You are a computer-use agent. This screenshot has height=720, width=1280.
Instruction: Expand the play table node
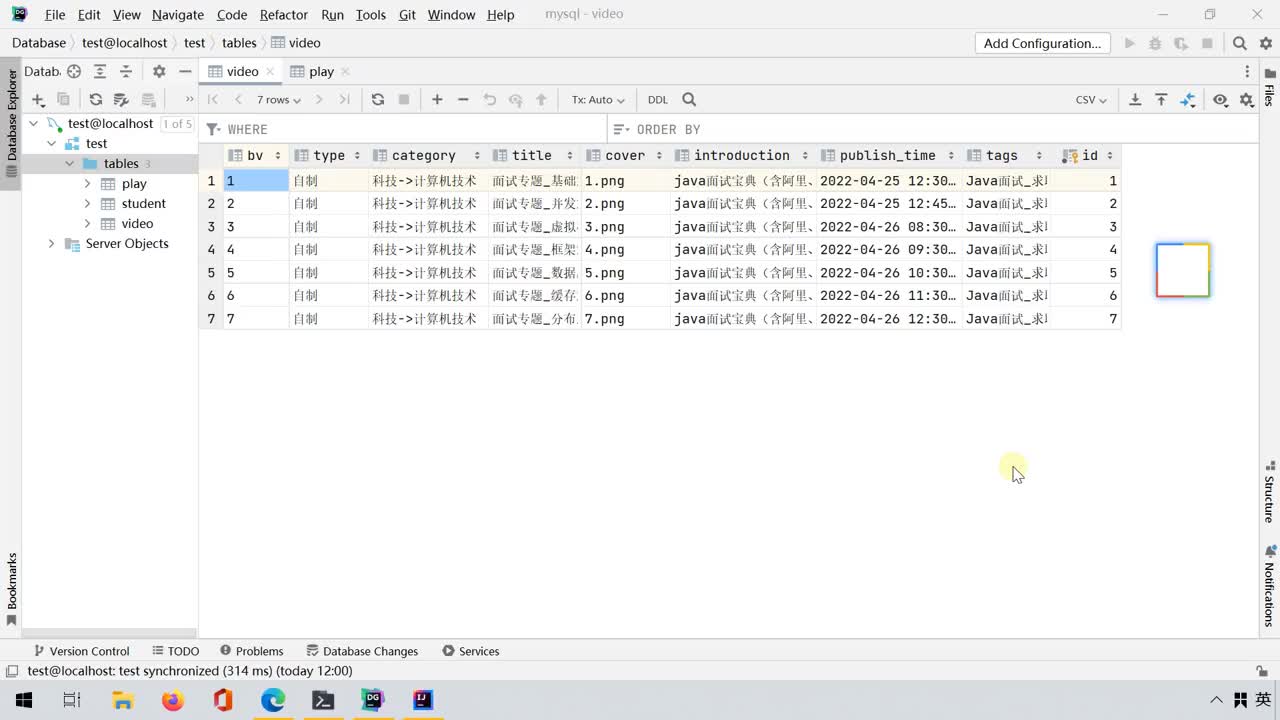87,183
